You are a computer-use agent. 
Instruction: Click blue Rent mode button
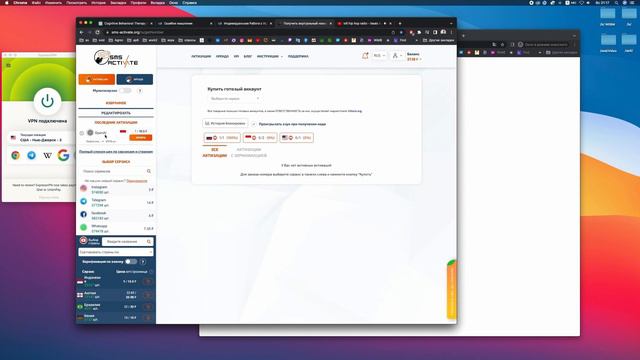135,79
